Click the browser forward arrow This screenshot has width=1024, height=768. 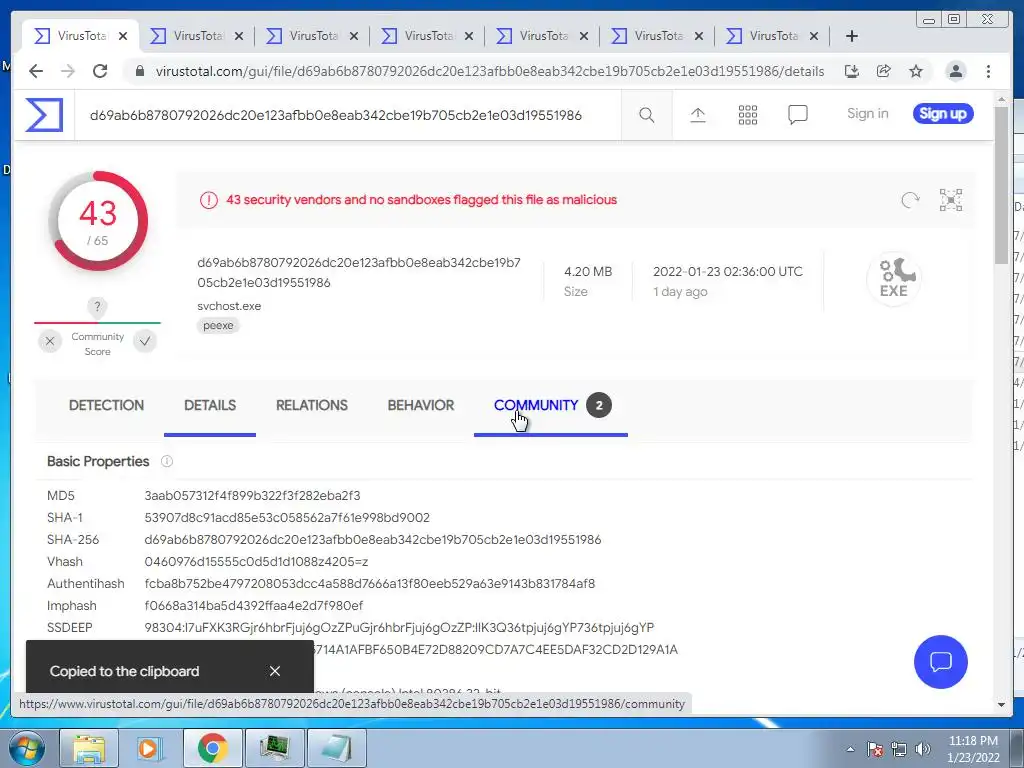coord(68,71)
